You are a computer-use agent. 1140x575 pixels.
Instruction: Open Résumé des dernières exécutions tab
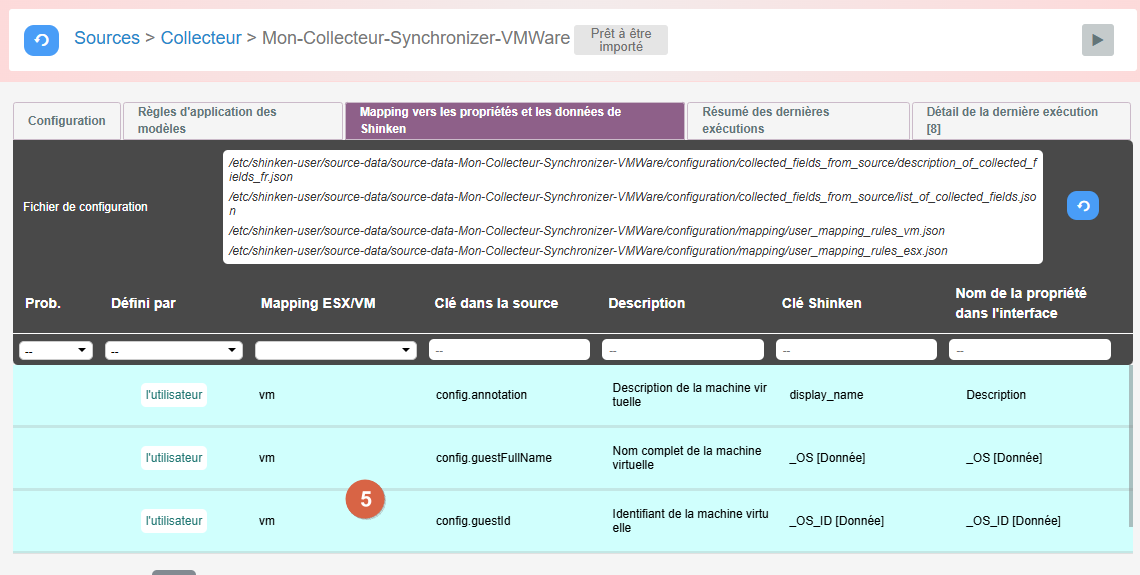(797, 121)
